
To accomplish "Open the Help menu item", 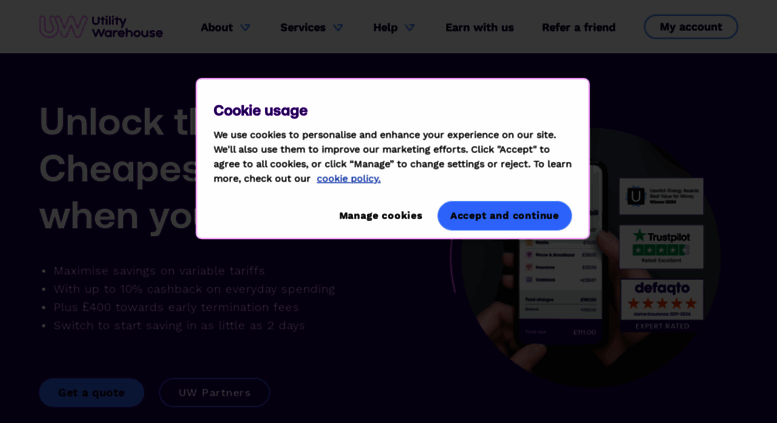I will click(x=385, y=27).
